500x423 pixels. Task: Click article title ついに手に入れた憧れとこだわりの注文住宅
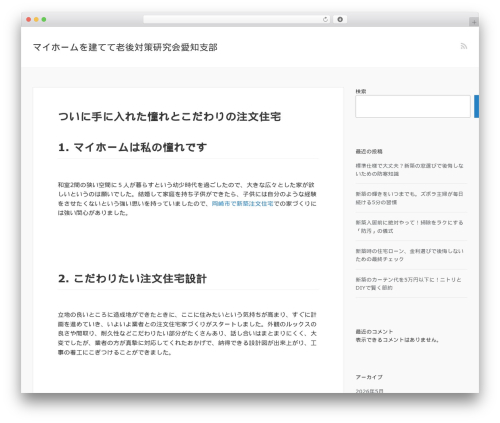(169, 117)
